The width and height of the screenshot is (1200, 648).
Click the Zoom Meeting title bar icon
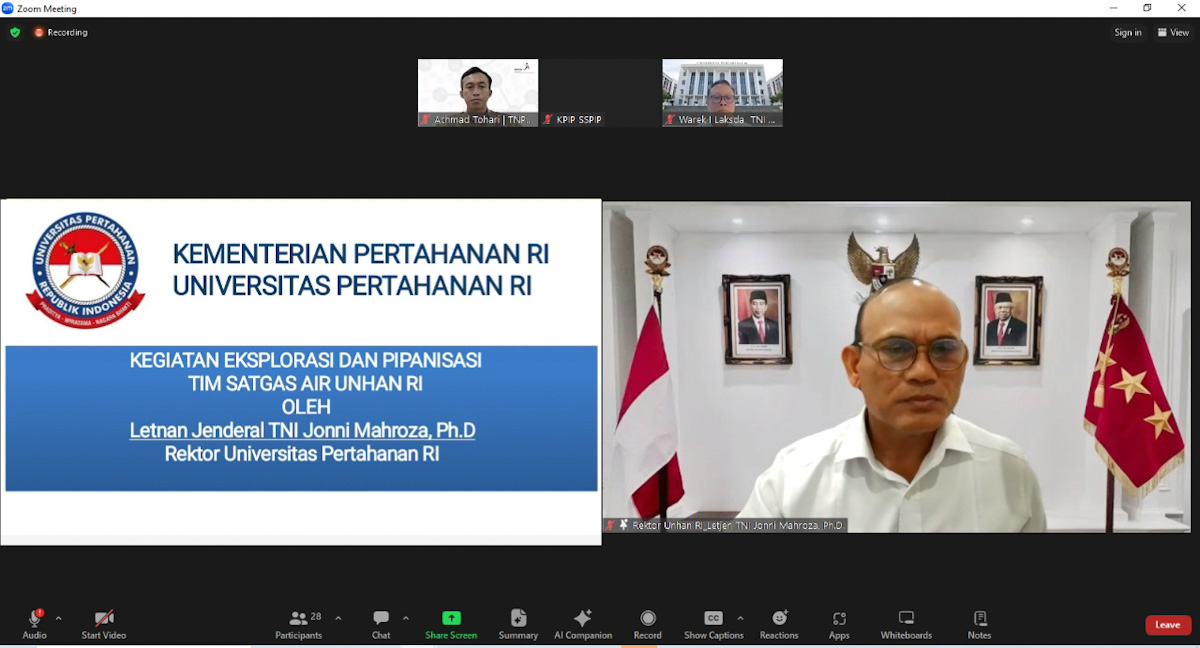[8, 8]
